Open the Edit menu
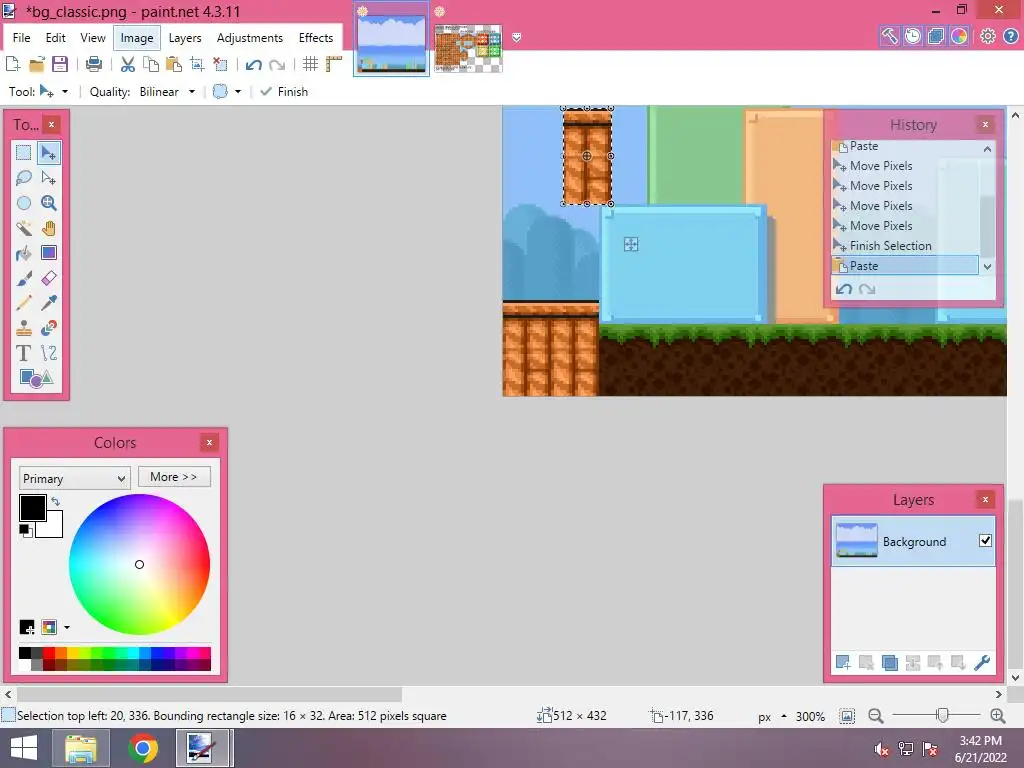 [x=56, y=38]
